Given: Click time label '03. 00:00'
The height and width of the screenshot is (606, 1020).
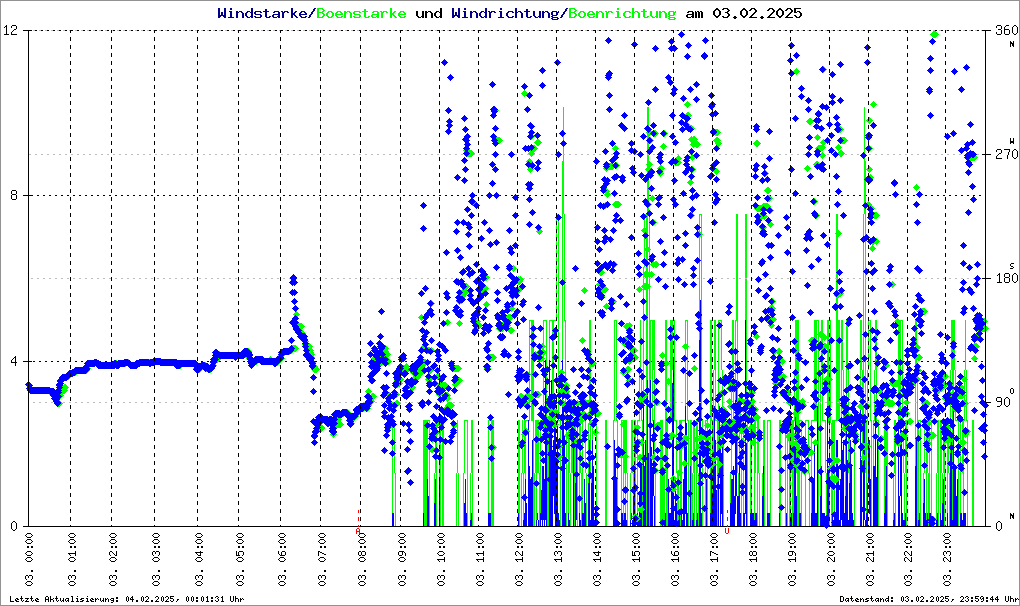Looking at the screenshot, I should tap(30, 560).
